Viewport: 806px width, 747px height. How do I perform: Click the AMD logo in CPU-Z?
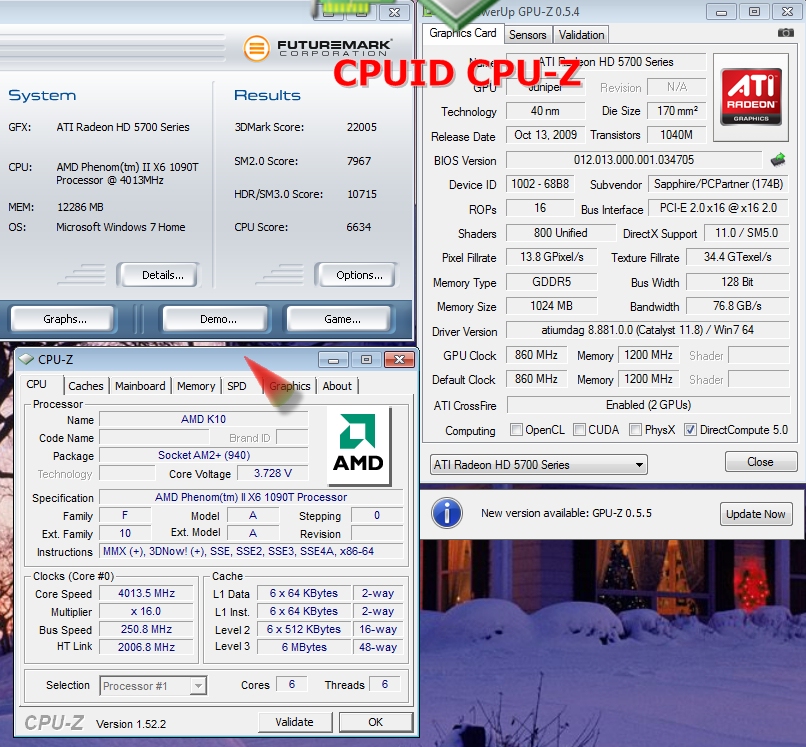pos(358,445)
